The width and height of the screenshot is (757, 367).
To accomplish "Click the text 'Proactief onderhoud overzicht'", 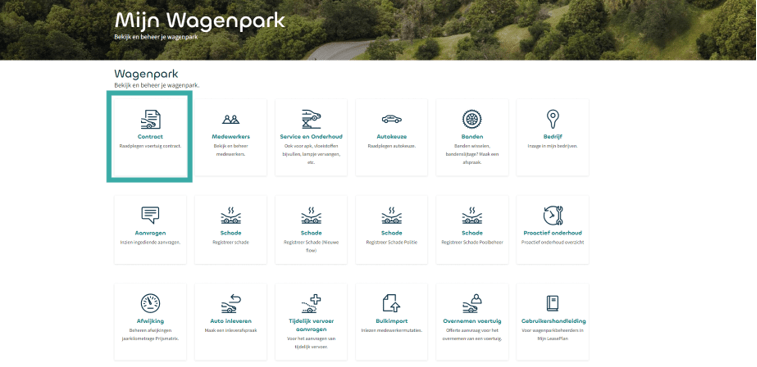I will point(552,242).
